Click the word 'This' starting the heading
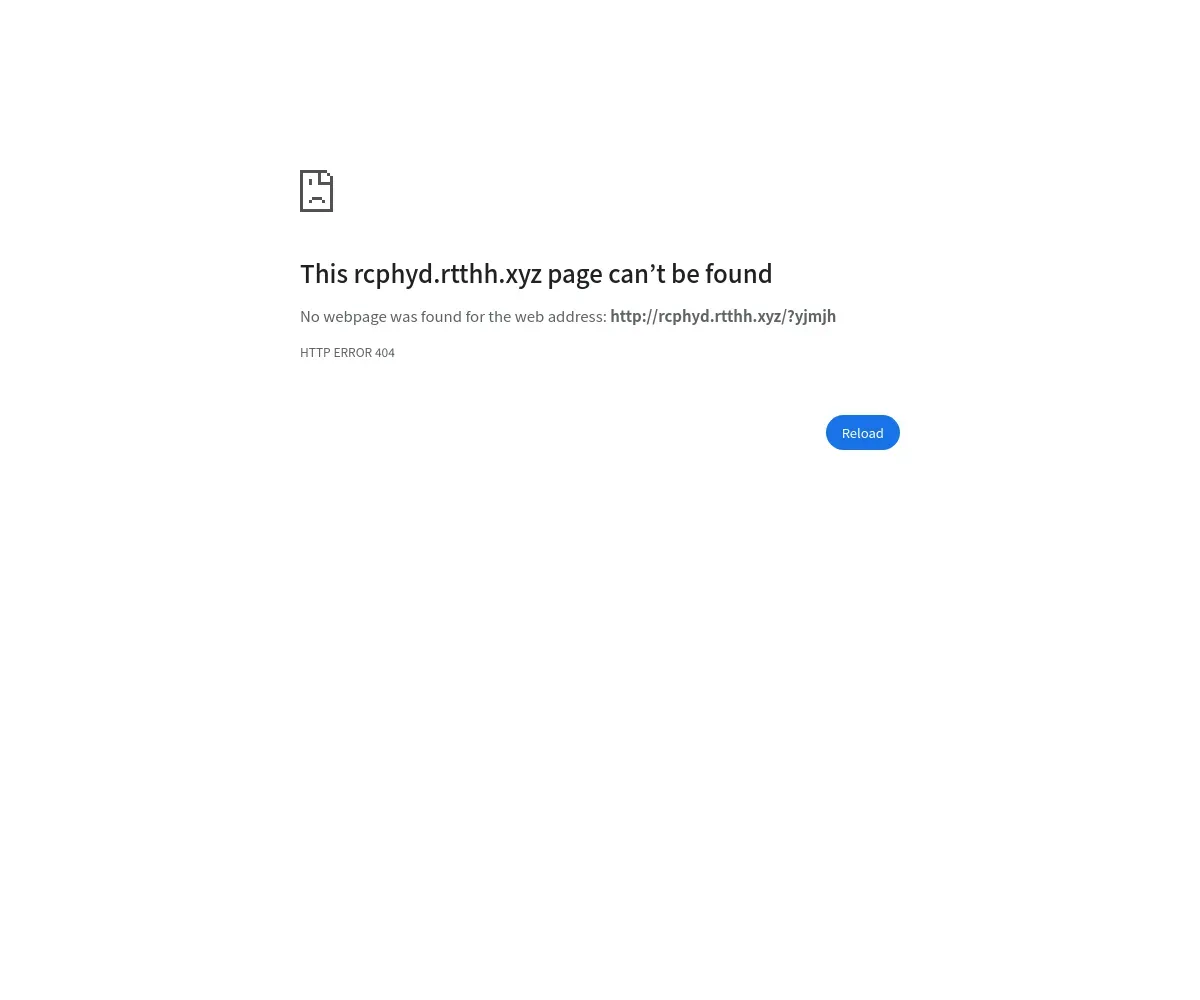The width and height of the screenshot is (1200, 1000). tap(324, 274)
